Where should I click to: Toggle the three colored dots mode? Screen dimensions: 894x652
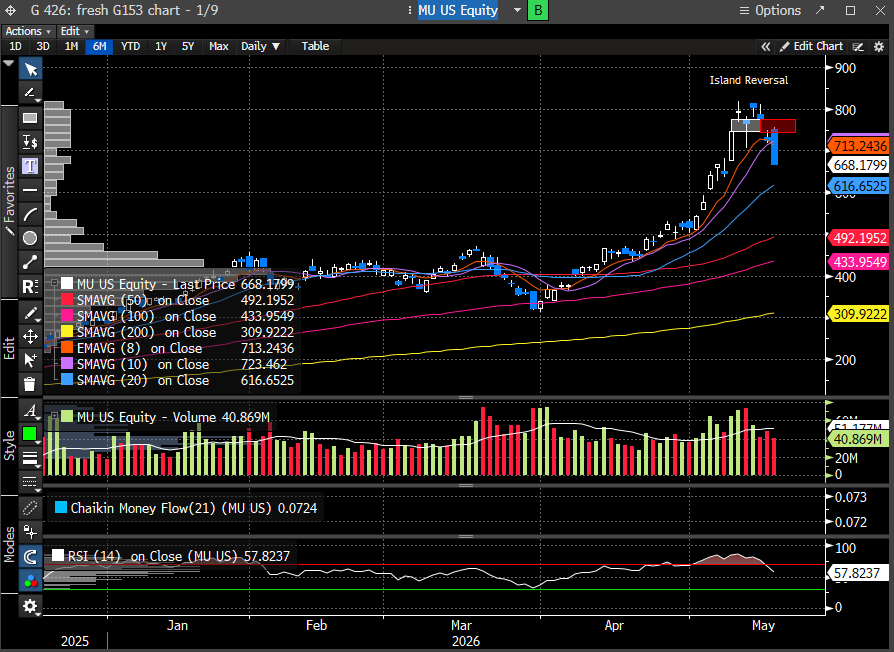click(30, 581)
